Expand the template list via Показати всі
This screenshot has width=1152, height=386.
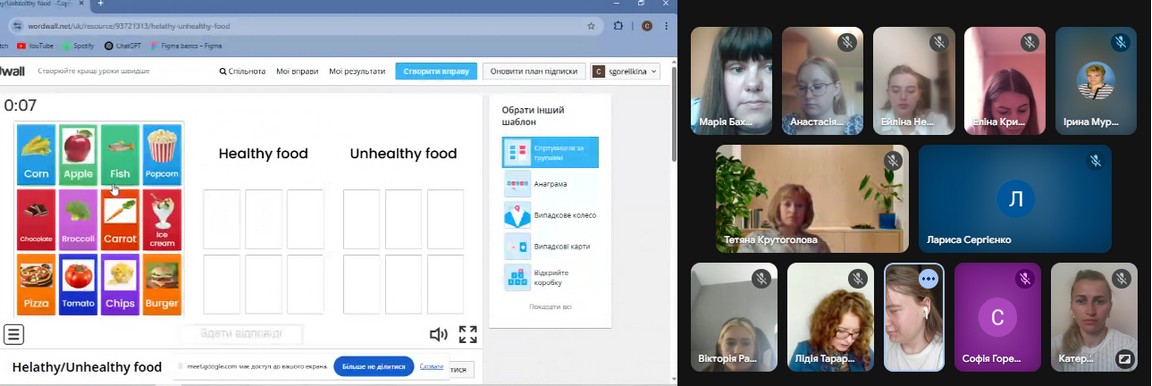tap(550, 307)
